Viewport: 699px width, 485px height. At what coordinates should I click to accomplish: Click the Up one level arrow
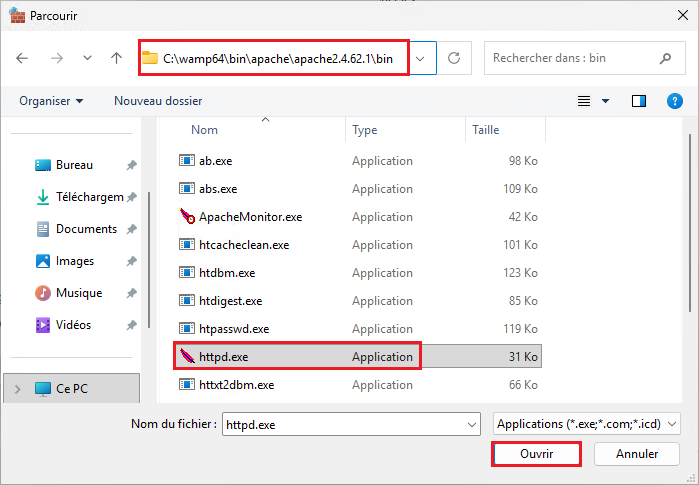(116, 59)
